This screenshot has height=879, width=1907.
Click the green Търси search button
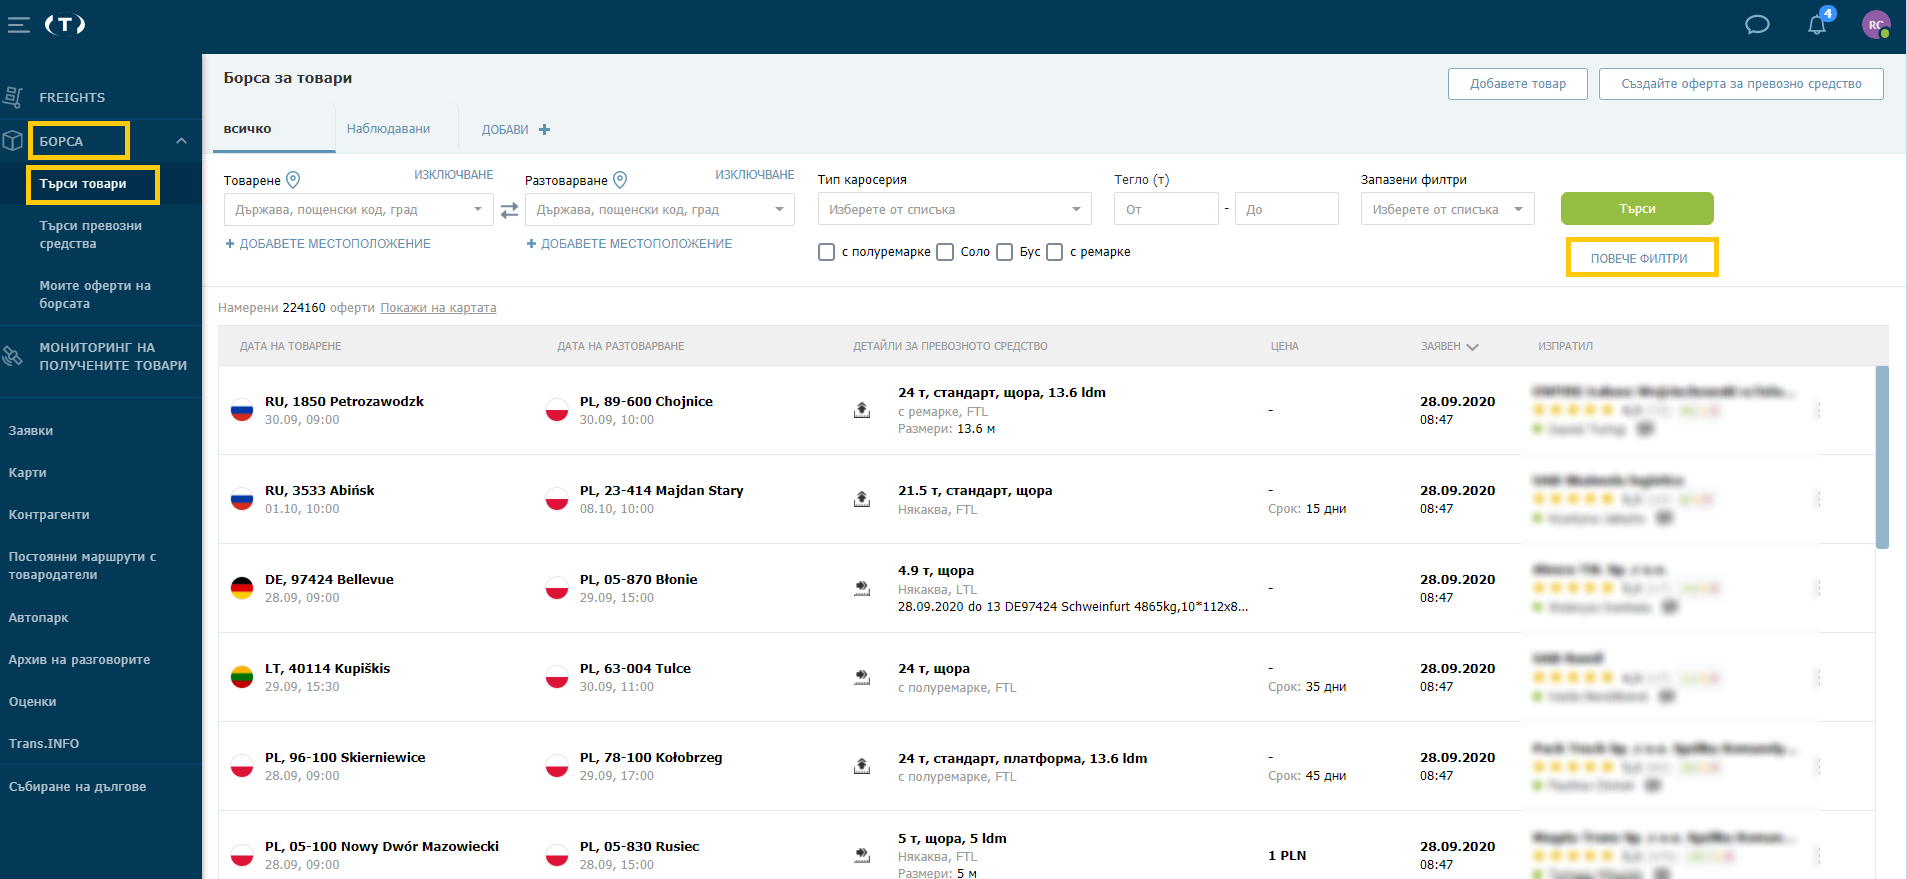1637,209
